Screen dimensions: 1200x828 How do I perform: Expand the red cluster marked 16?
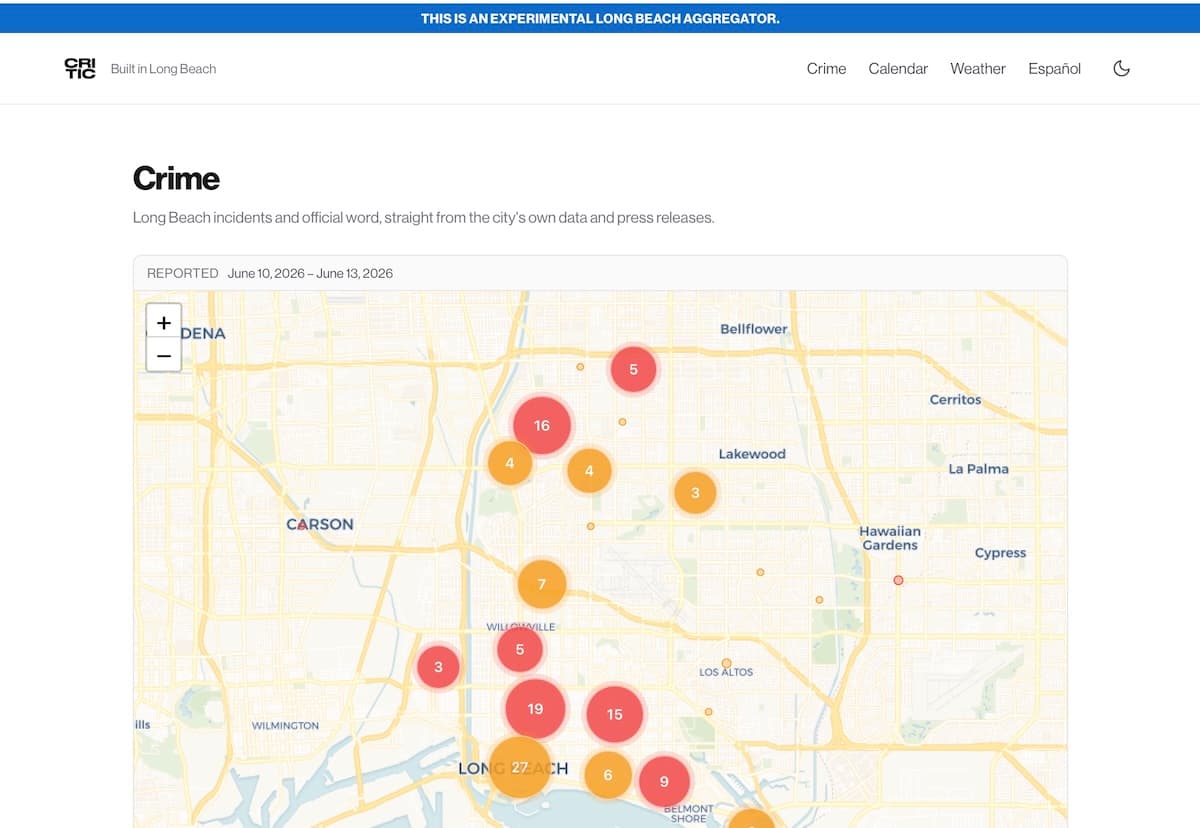pos(542,425)
